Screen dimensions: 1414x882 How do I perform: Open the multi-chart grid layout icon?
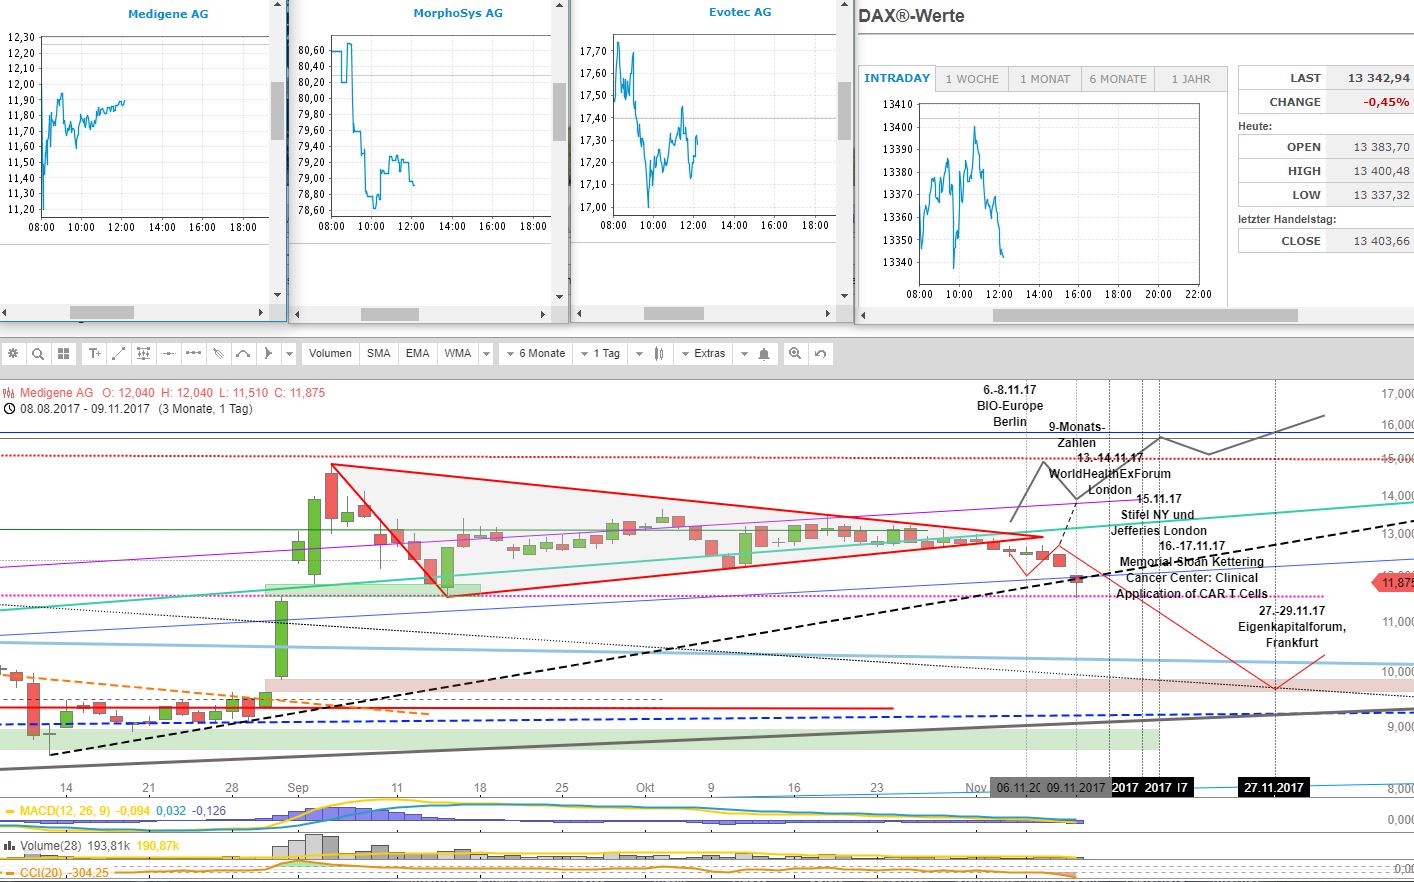pos(62,353)
